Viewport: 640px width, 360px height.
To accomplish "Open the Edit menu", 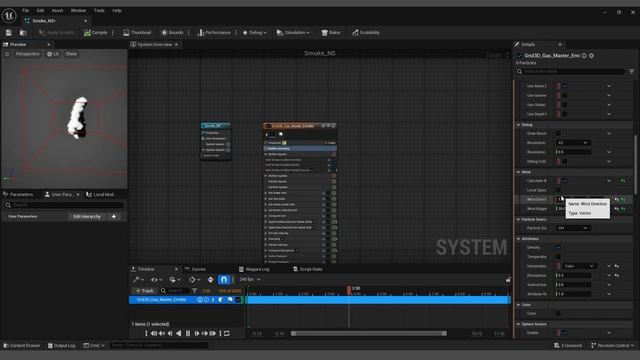I will point(40,11).
